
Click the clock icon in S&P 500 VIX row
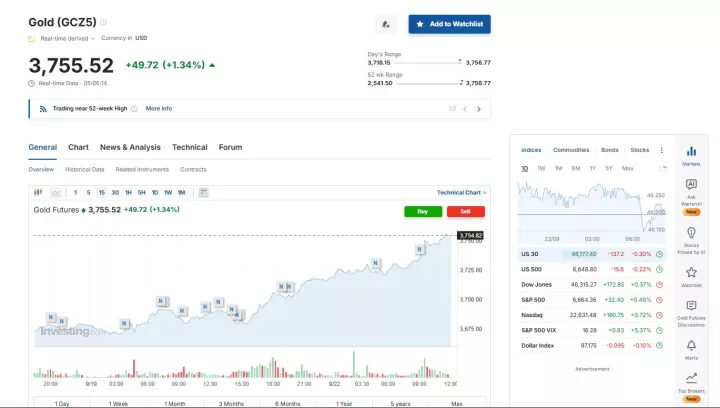[x=659, y=330]
